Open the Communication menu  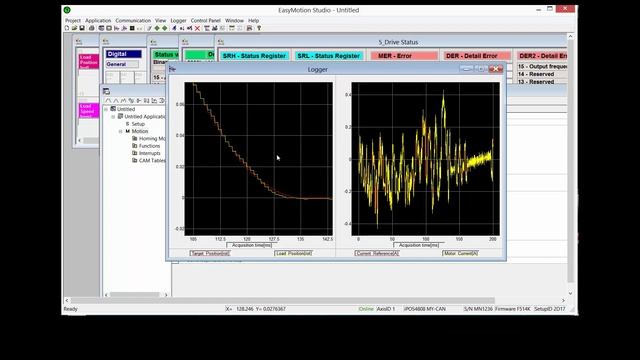pyautogui.click(x=133, y=20)
